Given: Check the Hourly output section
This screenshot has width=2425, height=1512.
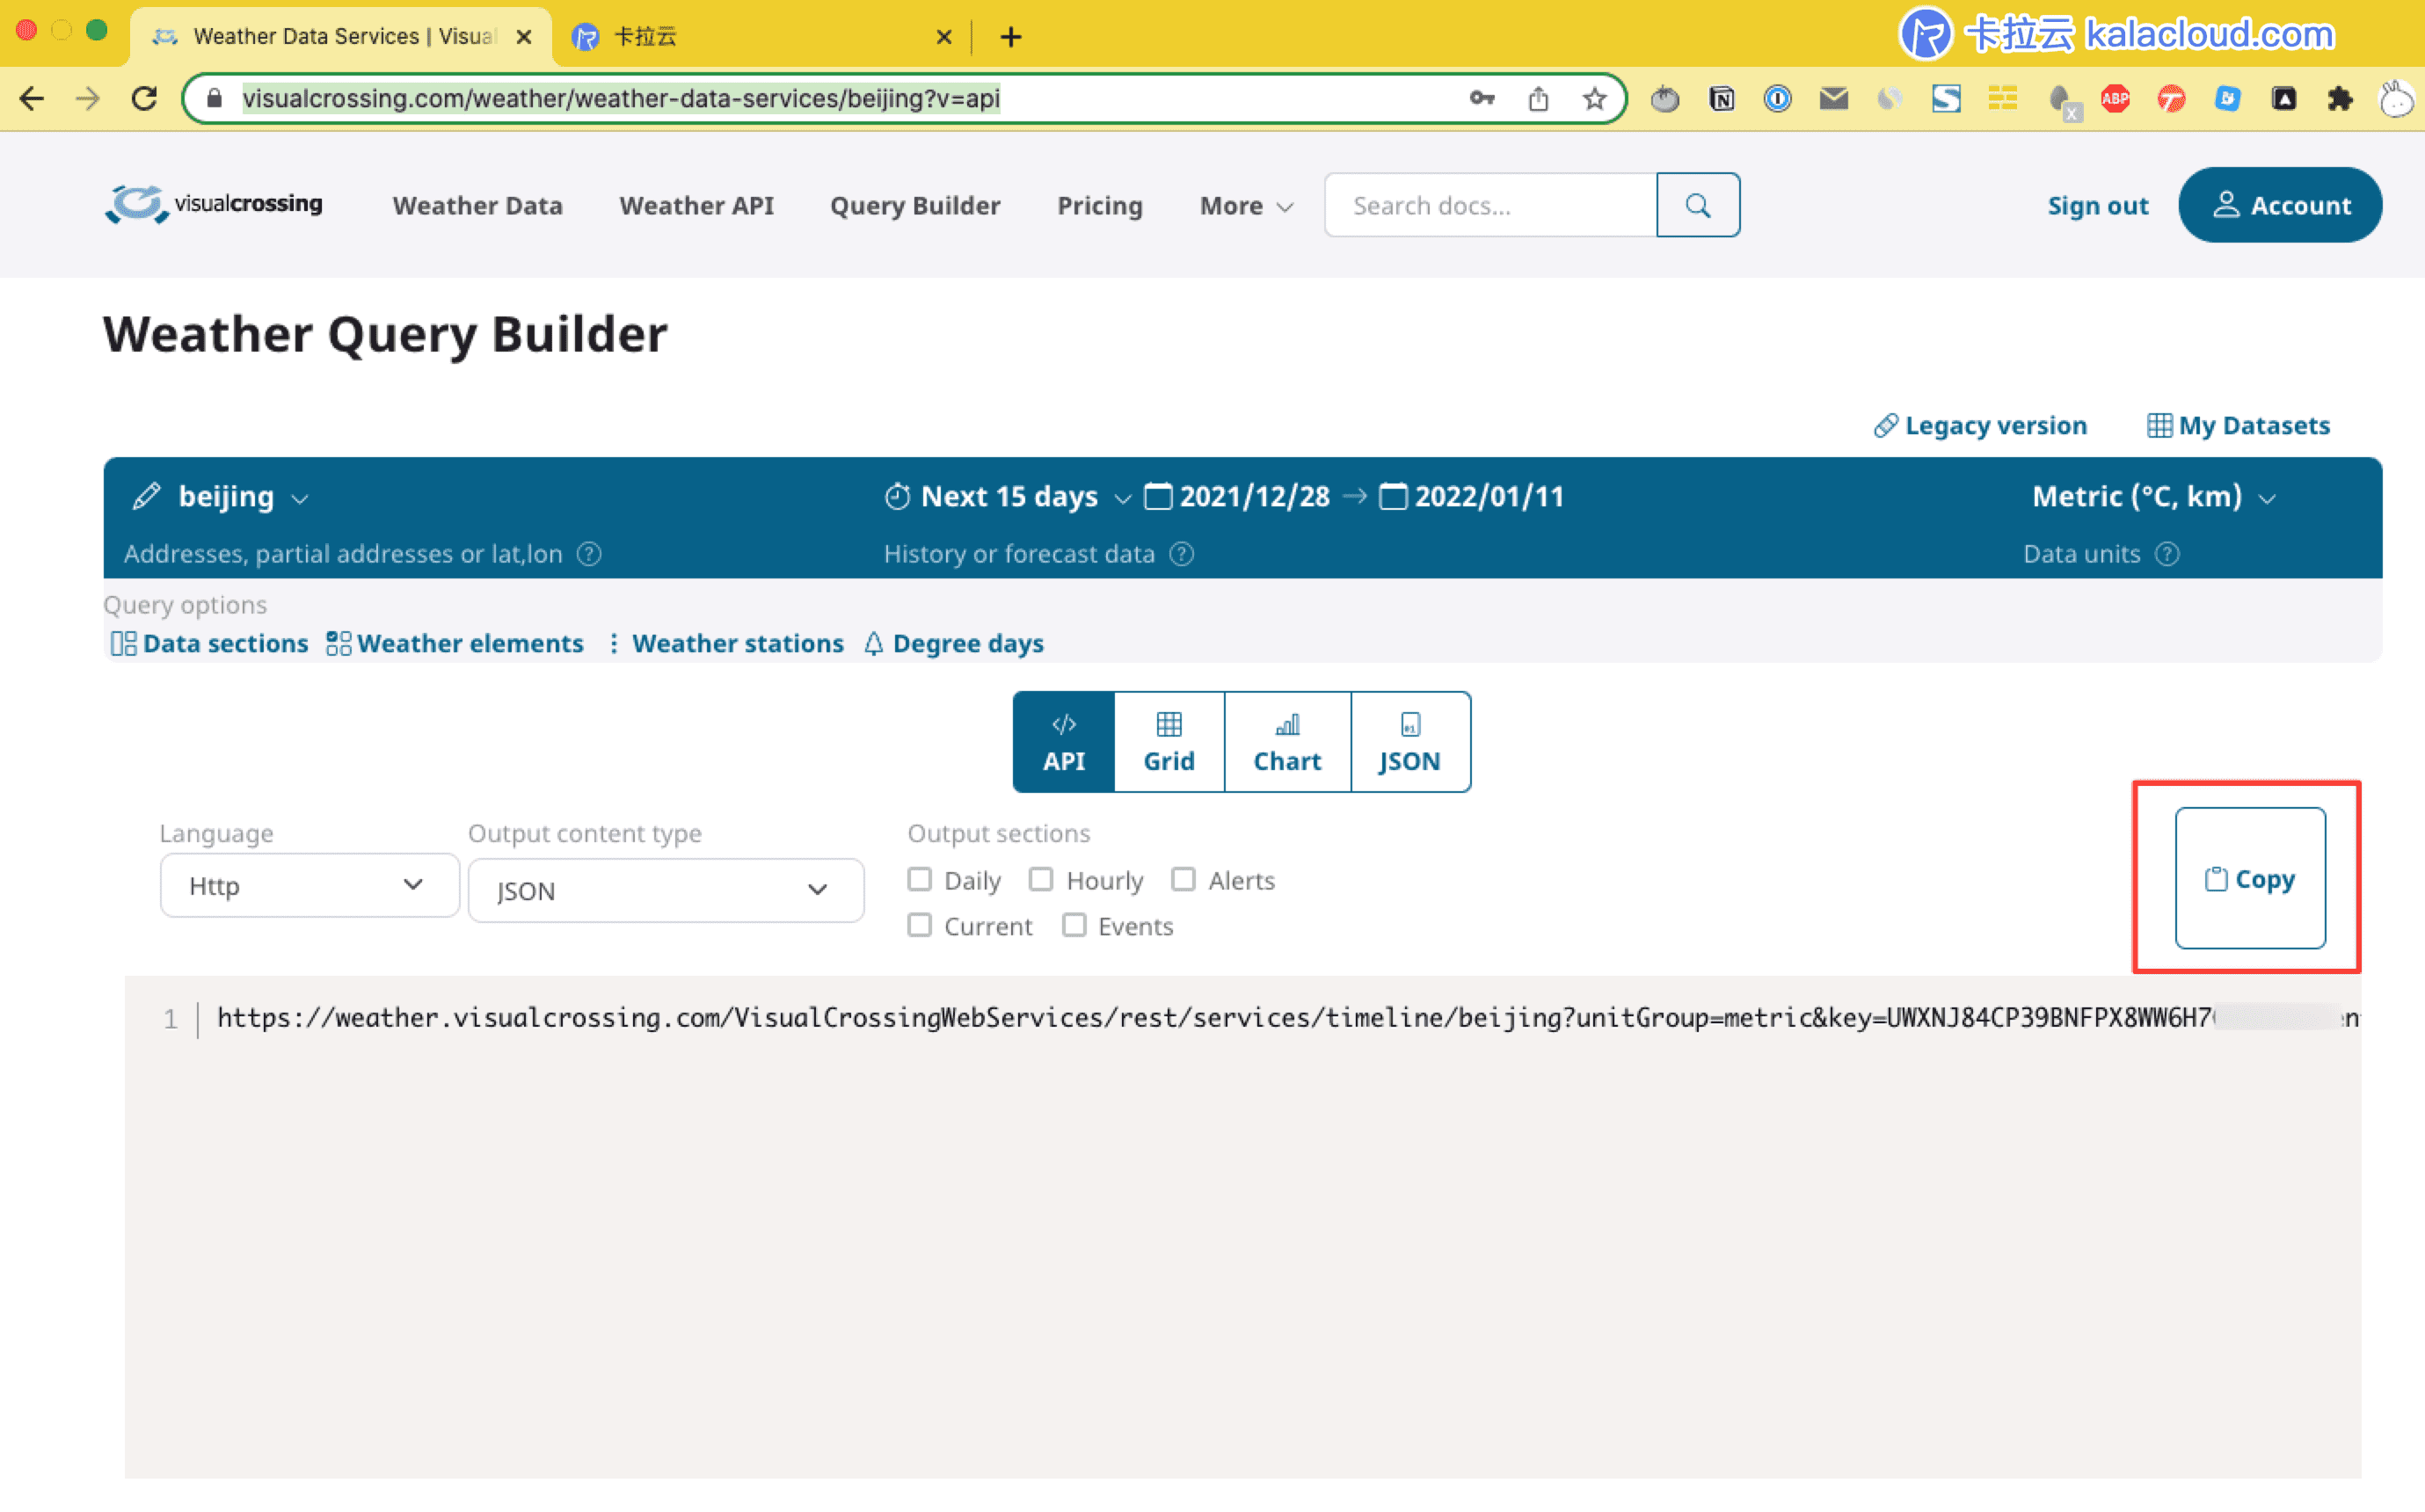Looking at the screenshot, I should (1041, 879).
